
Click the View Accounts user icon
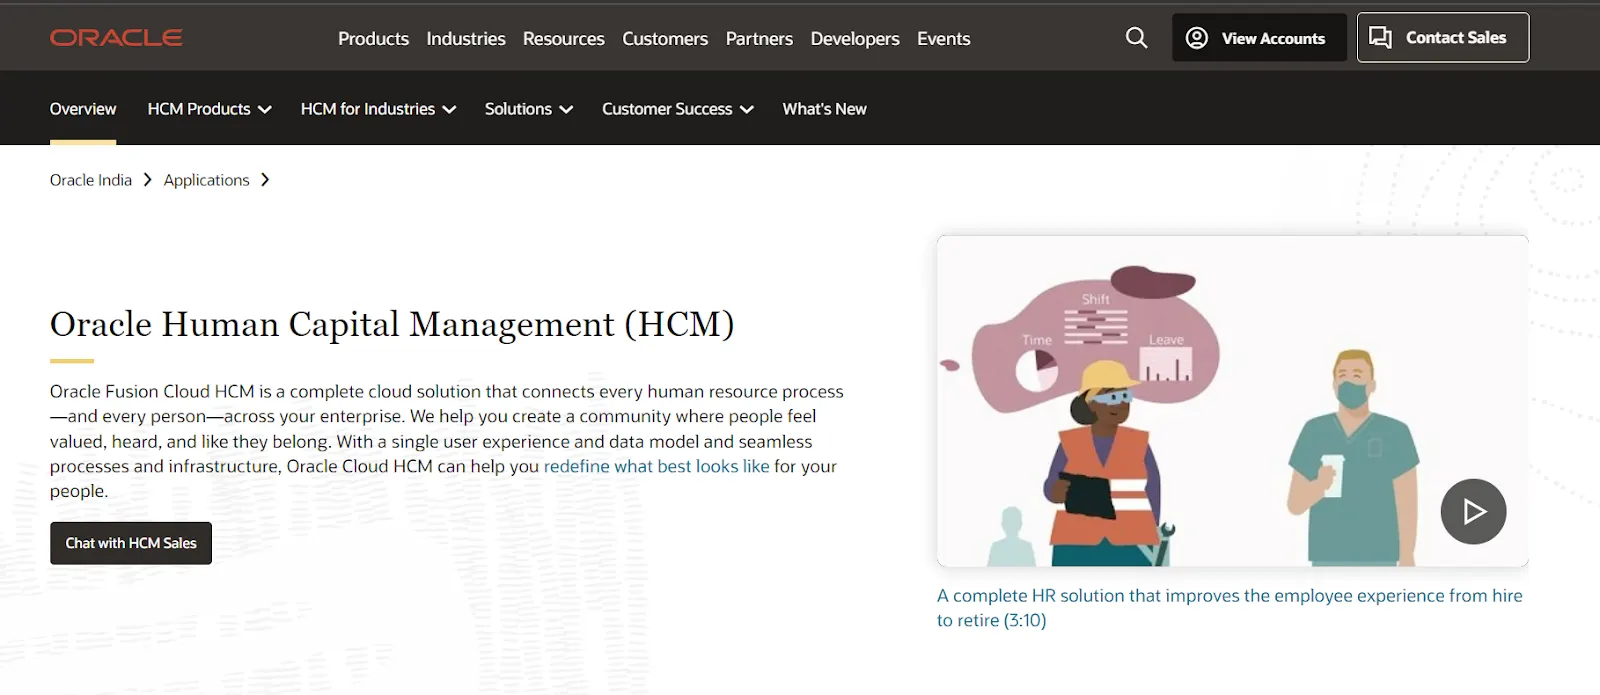tap(1196, 38)
